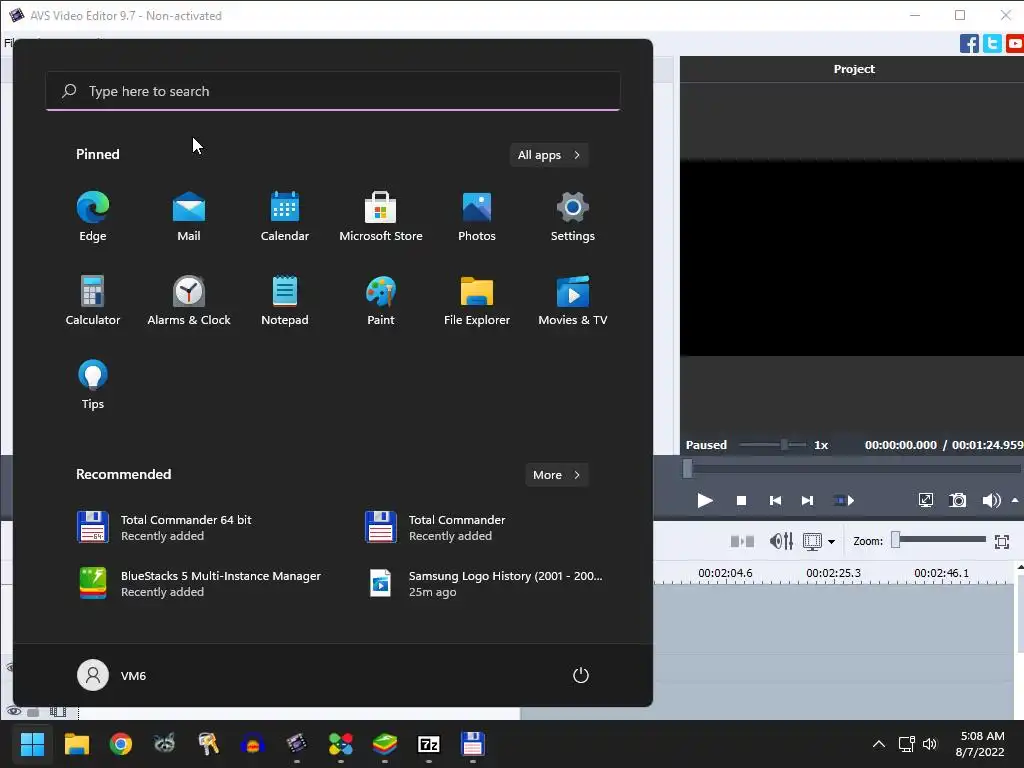1024x768 pixels.
Task: Jump to next frame in AVS preview
Action: click(x=807, y=501)
